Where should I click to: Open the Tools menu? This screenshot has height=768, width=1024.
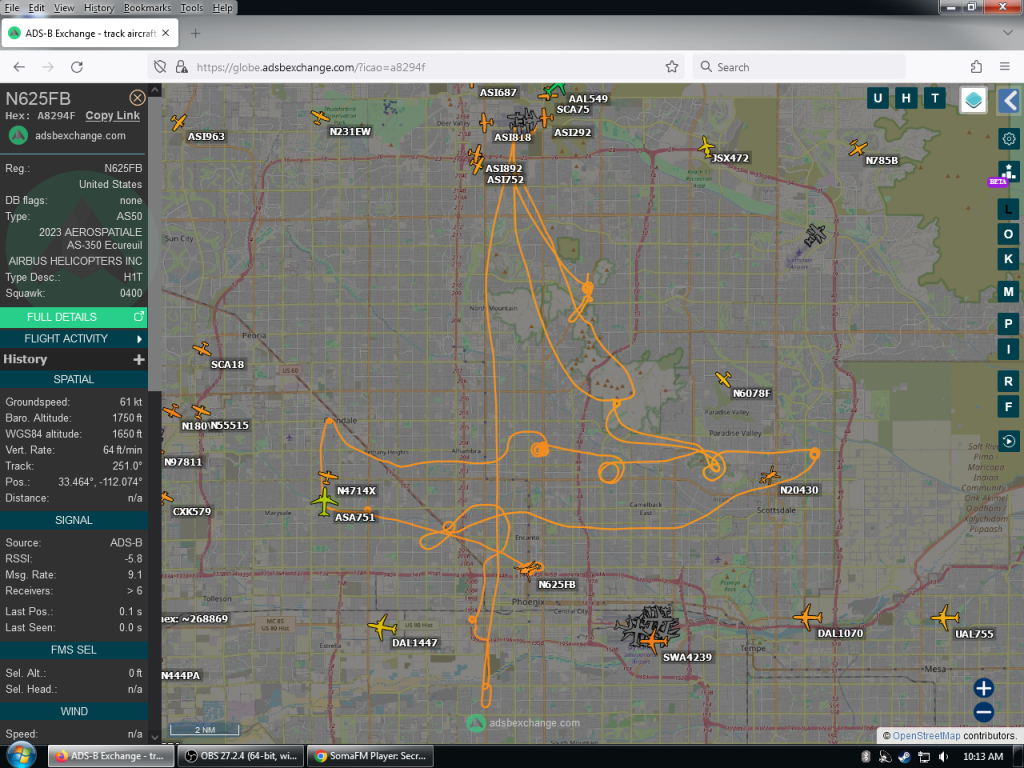tap(191, 8)
